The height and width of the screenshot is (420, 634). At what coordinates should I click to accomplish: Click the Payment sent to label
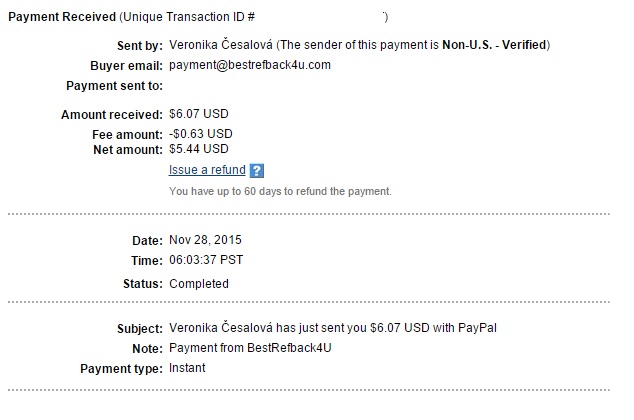(x=114, y=86)
